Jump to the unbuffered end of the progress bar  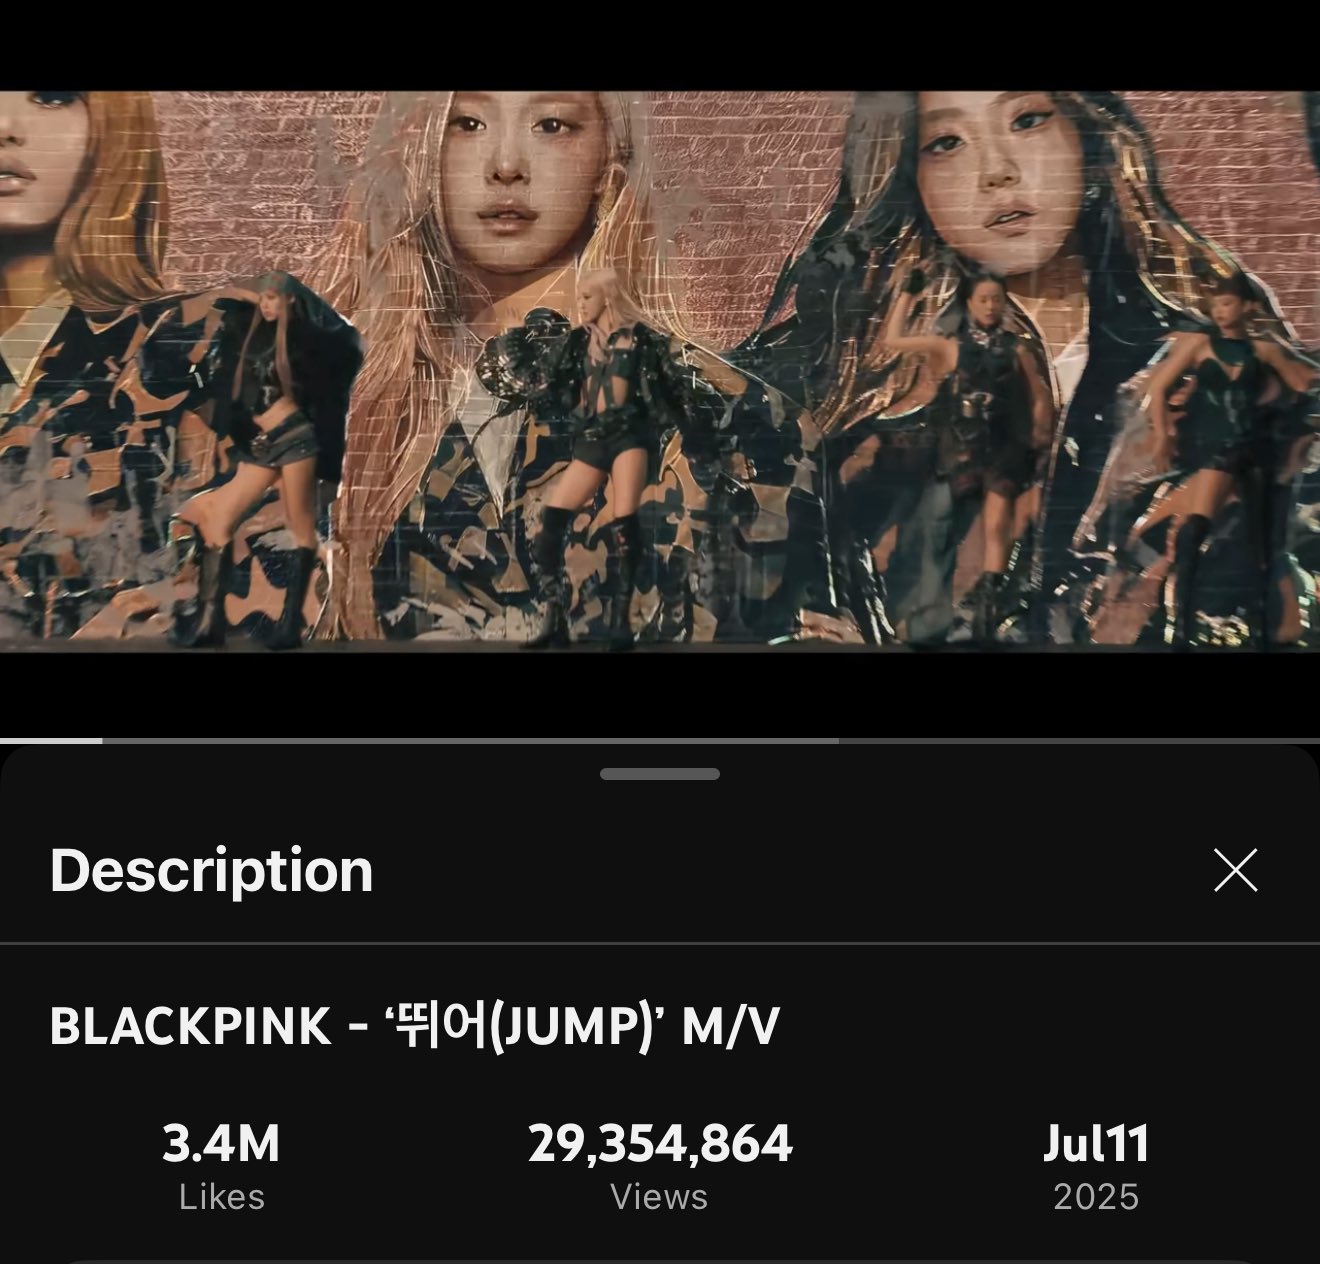1080,741
